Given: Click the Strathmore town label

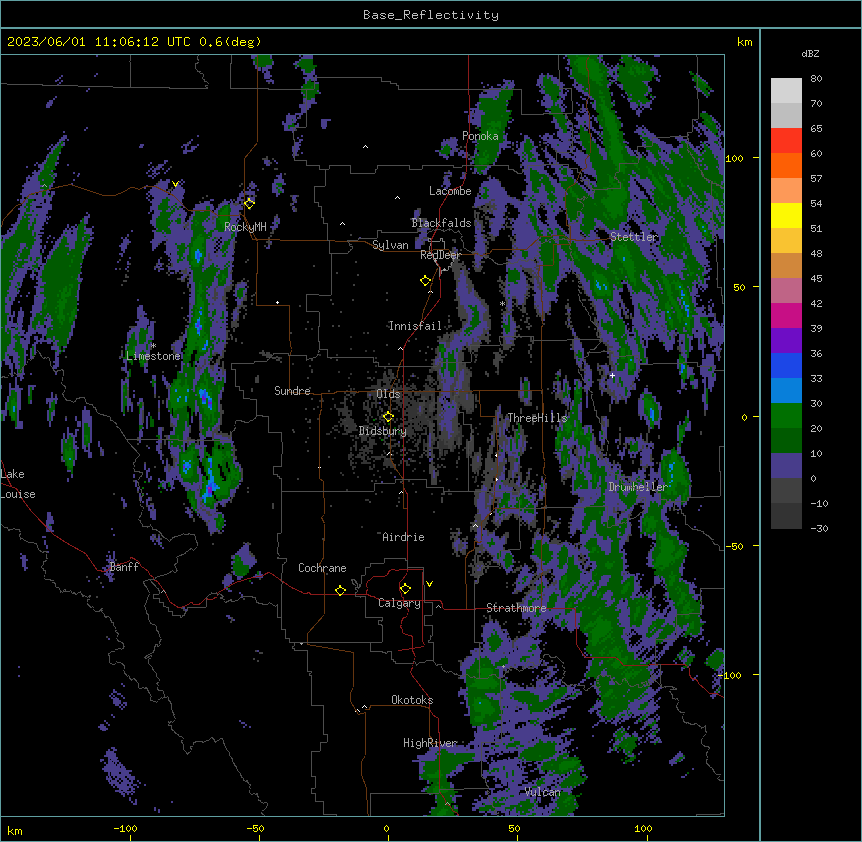Looking at the screenshot, I should (516, 608).
